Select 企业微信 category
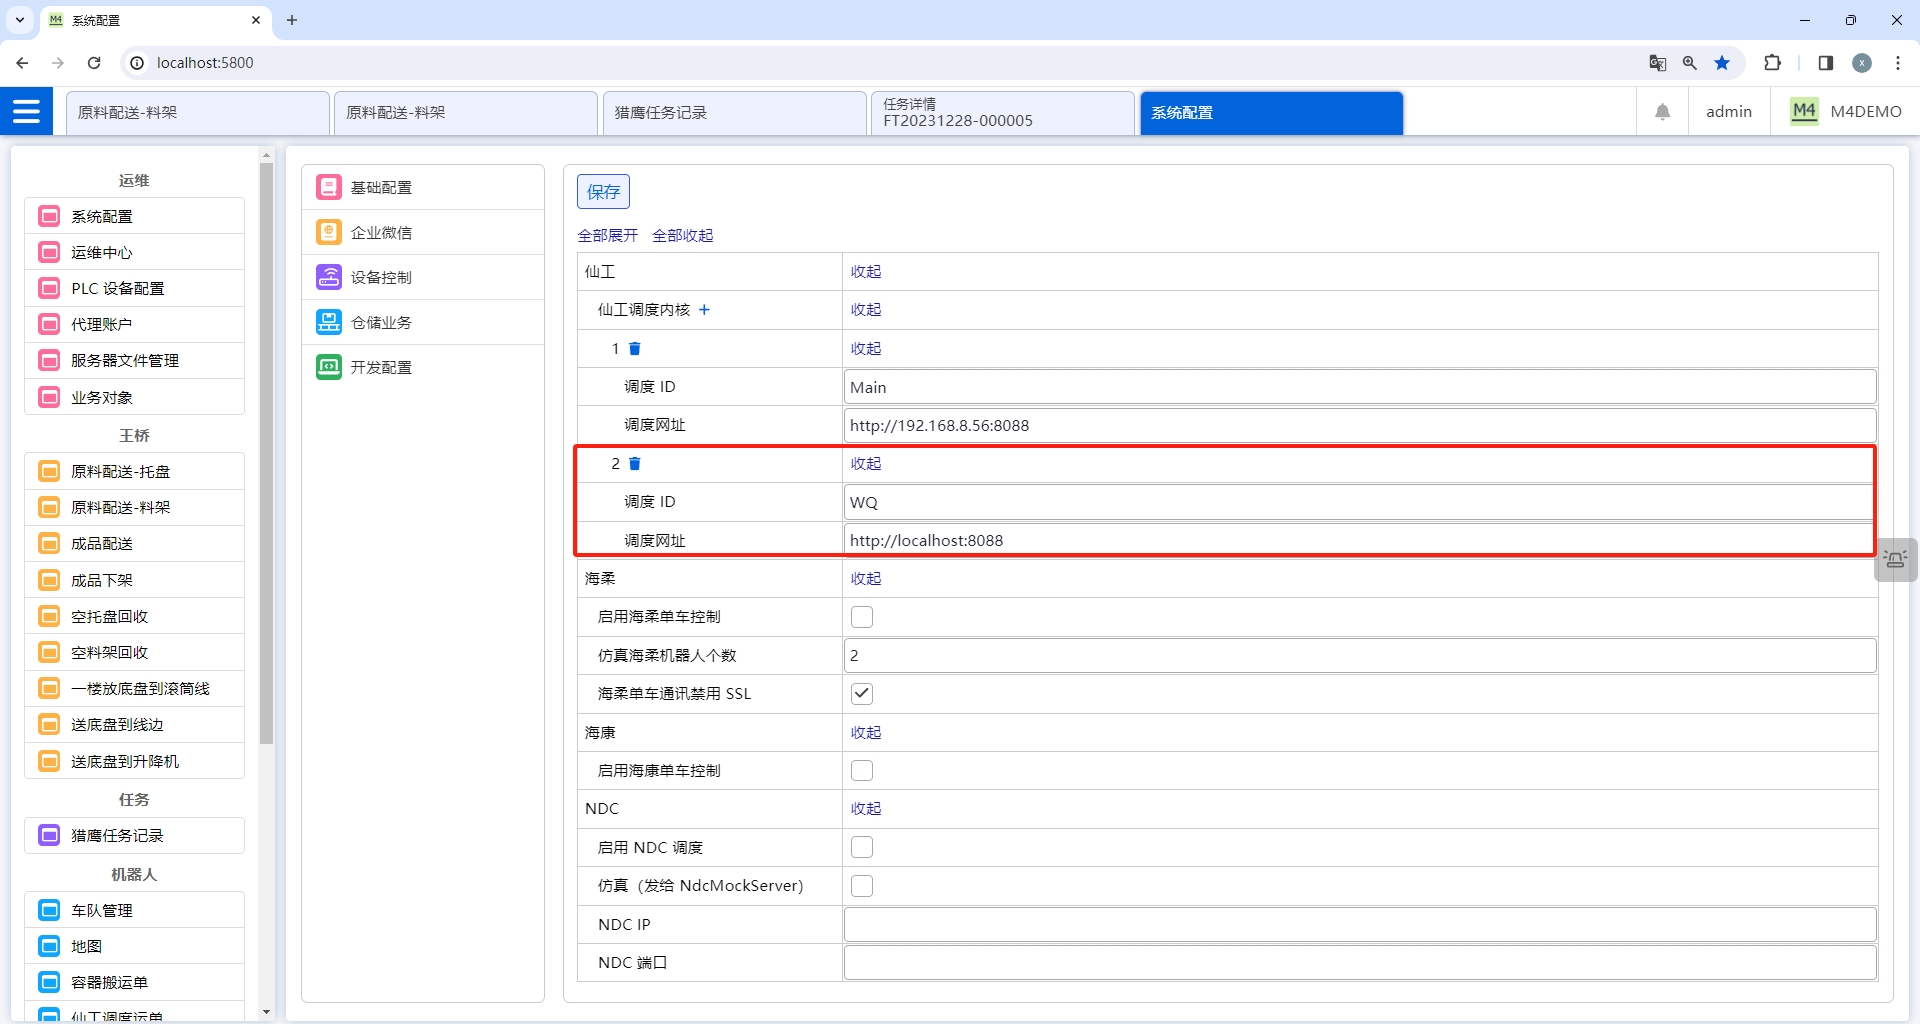The image size is (1920, 1024). coord(423,232)
